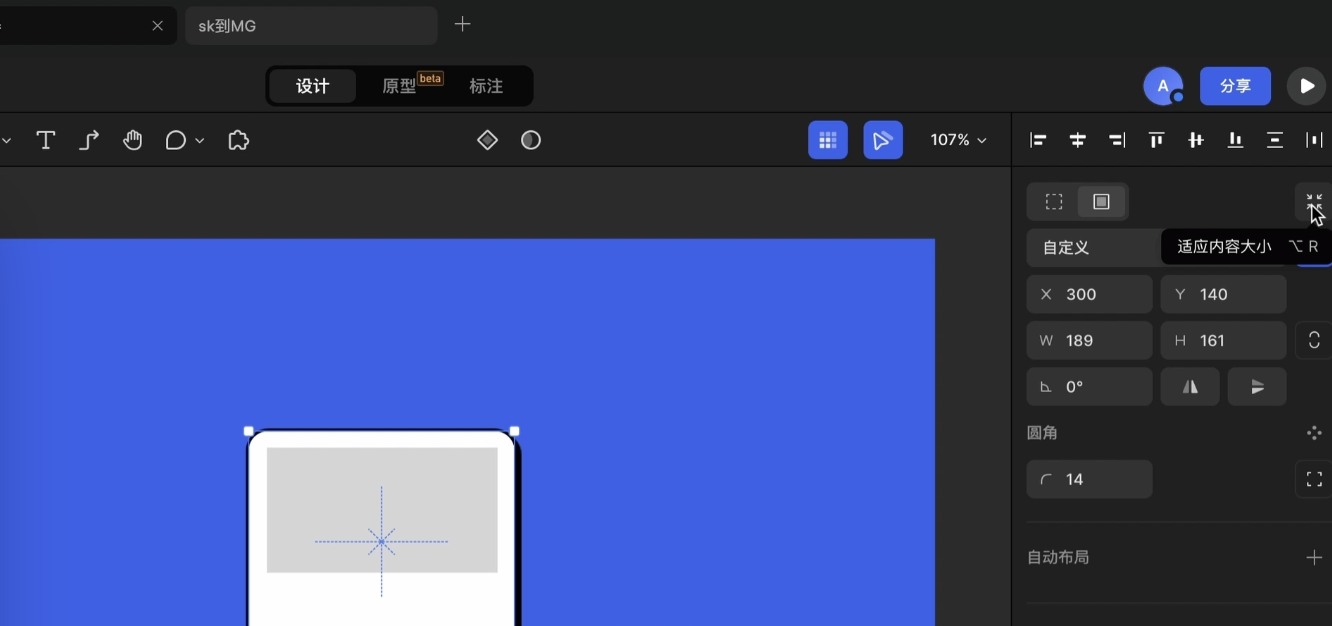
Task: Click the top-right selection handle
Action: coord(515,431)
